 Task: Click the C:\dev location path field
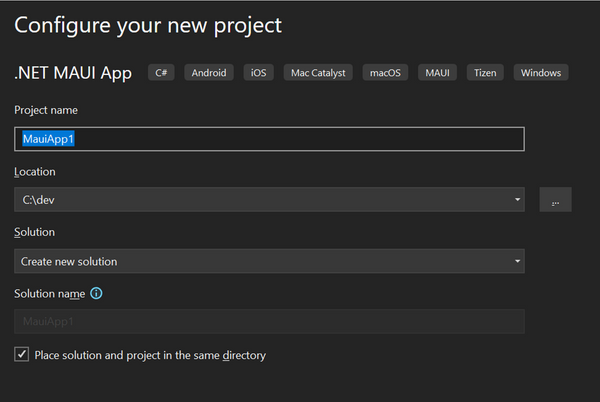(x=260, y=200)
